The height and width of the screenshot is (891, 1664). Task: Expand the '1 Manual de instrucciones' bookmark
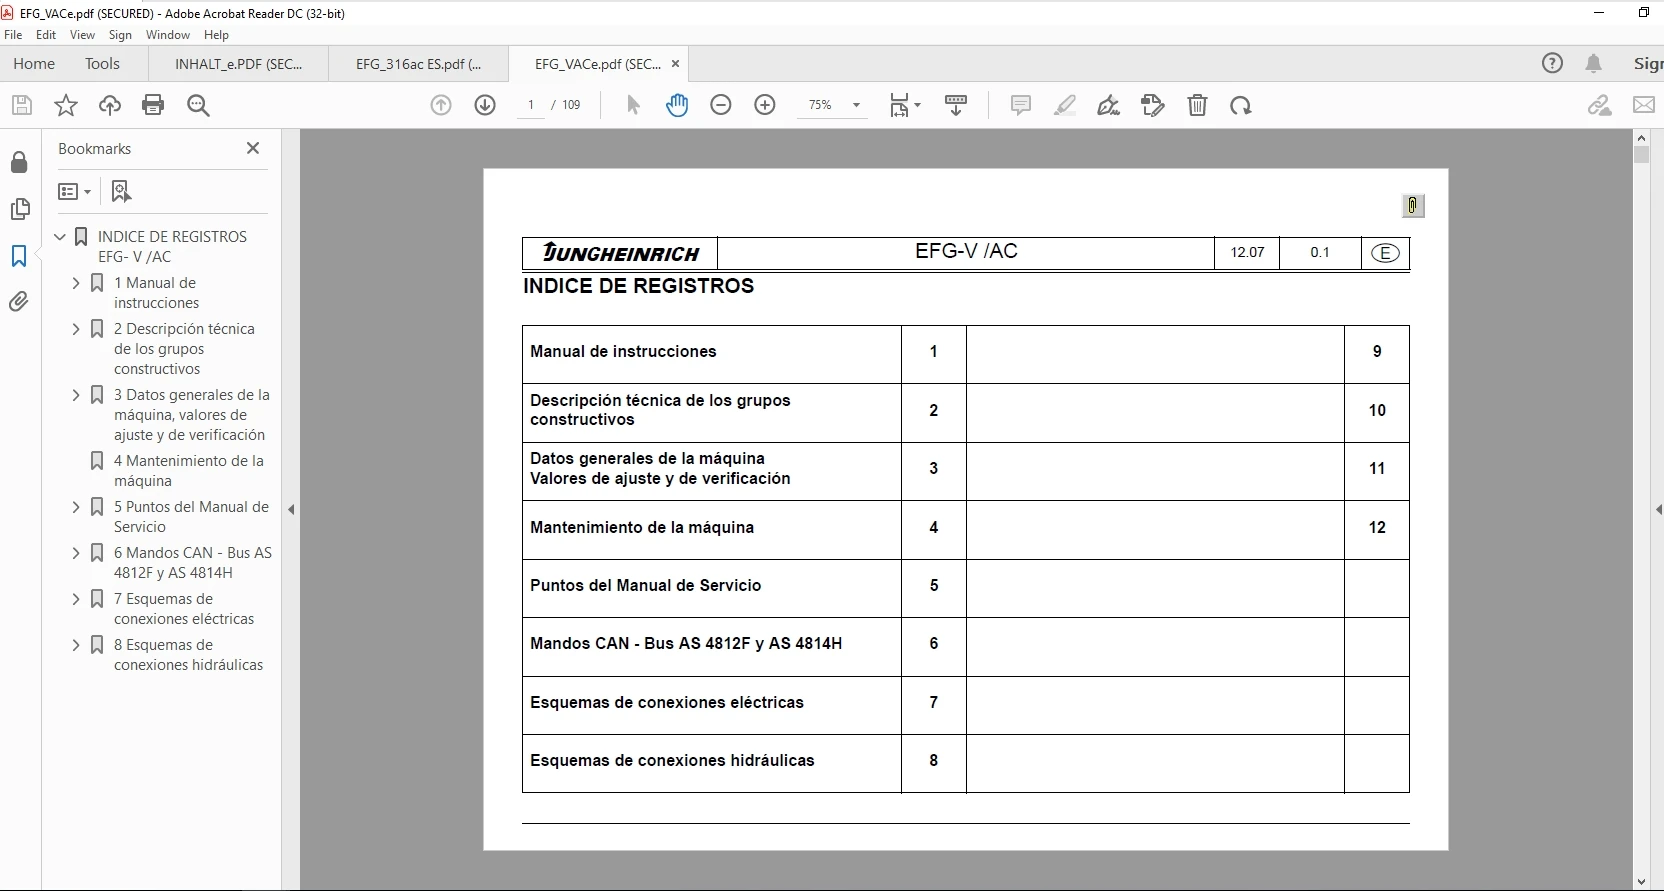coord(76,283)
